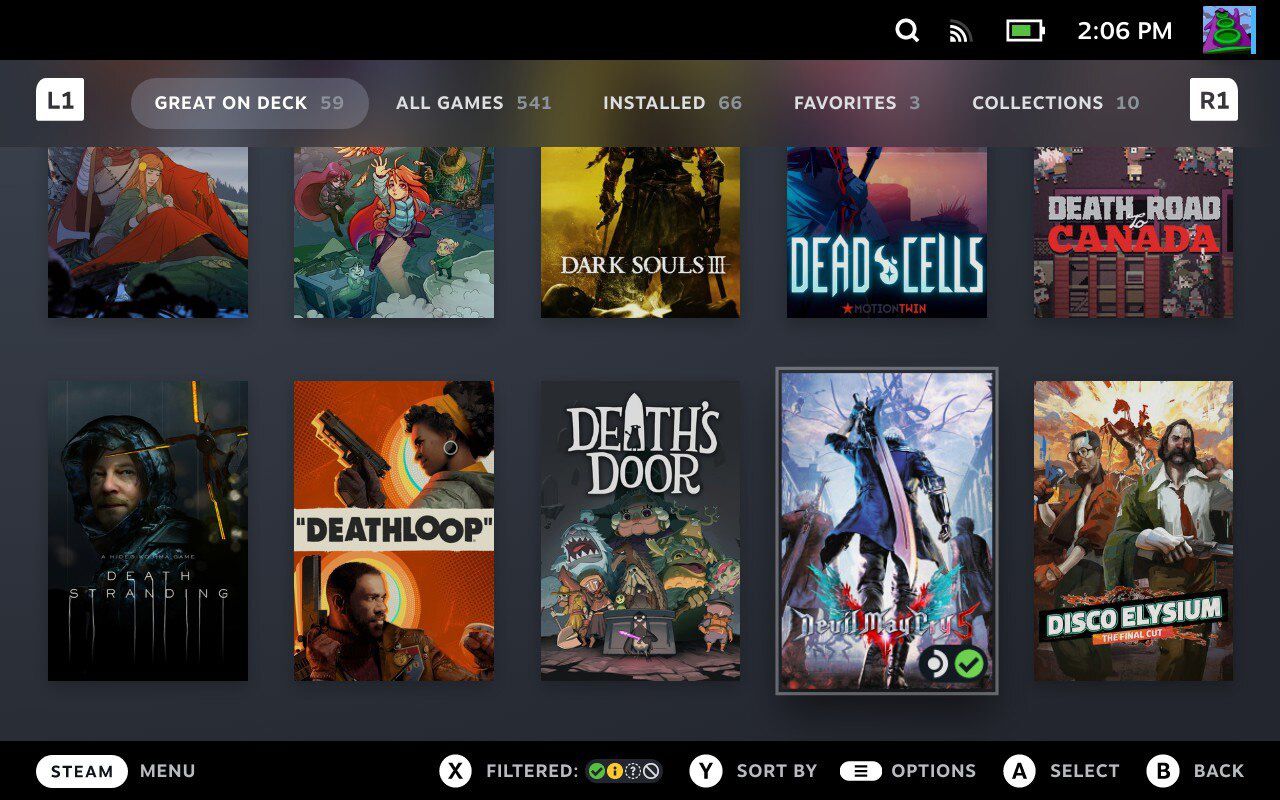Open the Deathloop game cover
Viewport: 1280px width, 800px height.
pyautogui.click(x=394, y=531)
